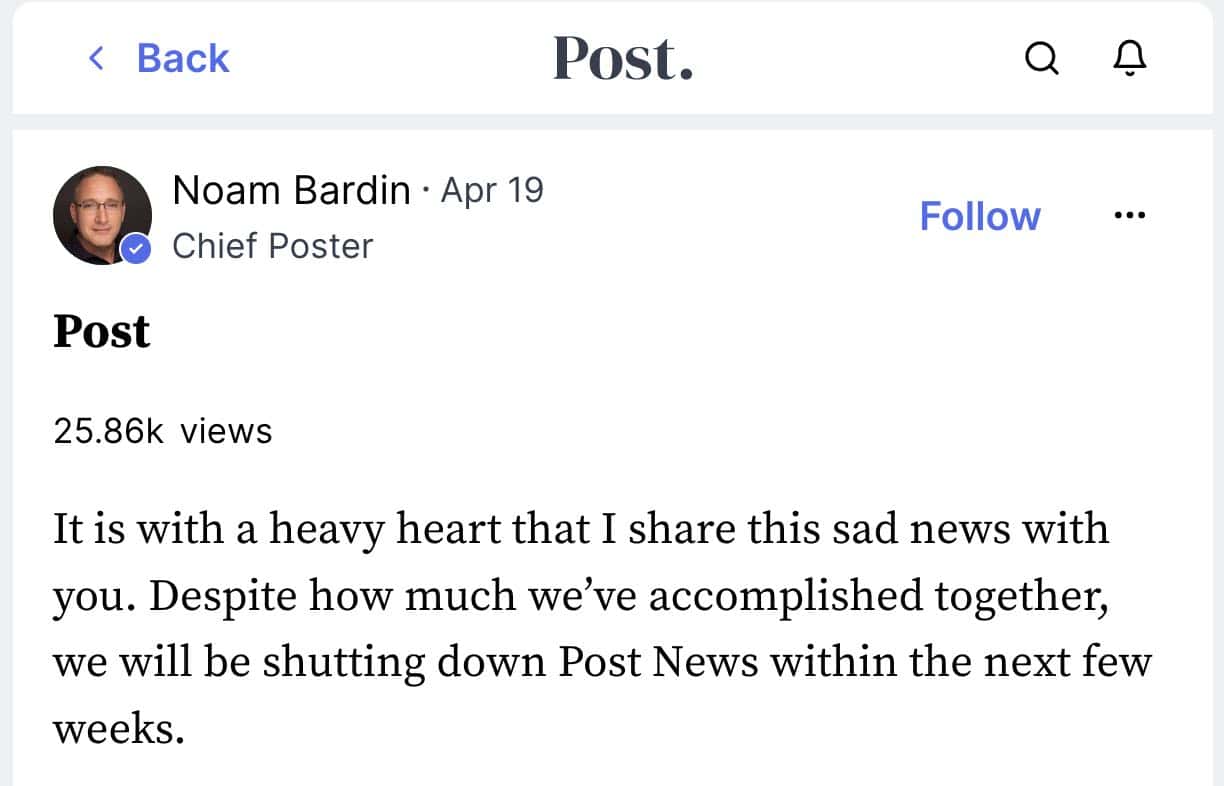The width and height of the screenshot is (1224, 786).
Task: Open the three-dot more options menu
Action: click(1129, 215)
